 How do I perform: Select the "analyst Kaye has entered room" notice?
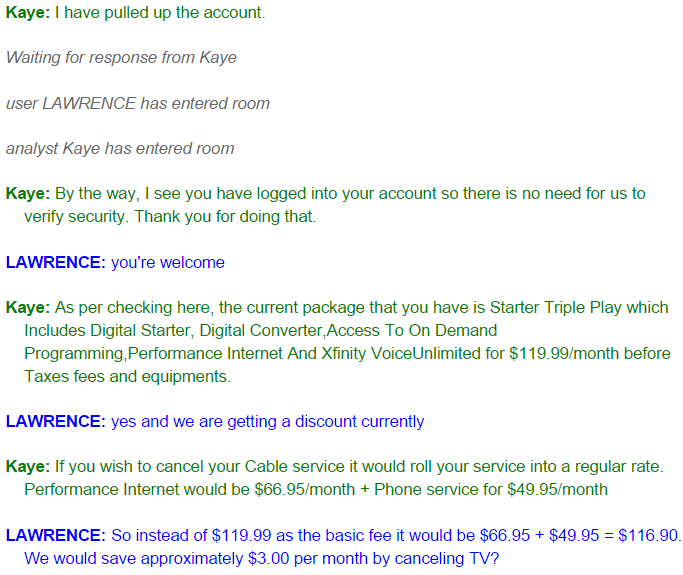tap(120, 148)
